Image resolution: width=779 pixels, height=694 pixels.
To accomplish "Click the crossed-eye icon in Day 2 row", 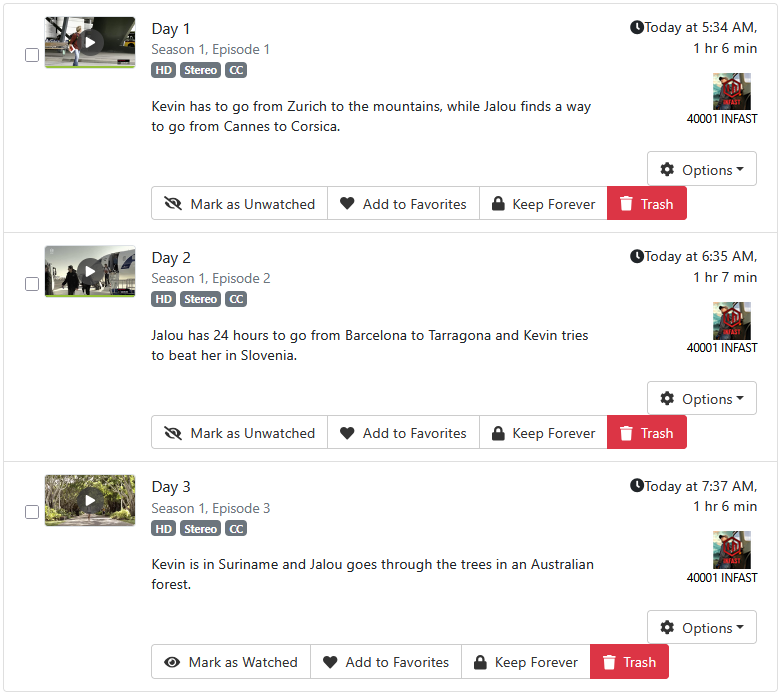I will pyautogui.click(x=173, y=433).
